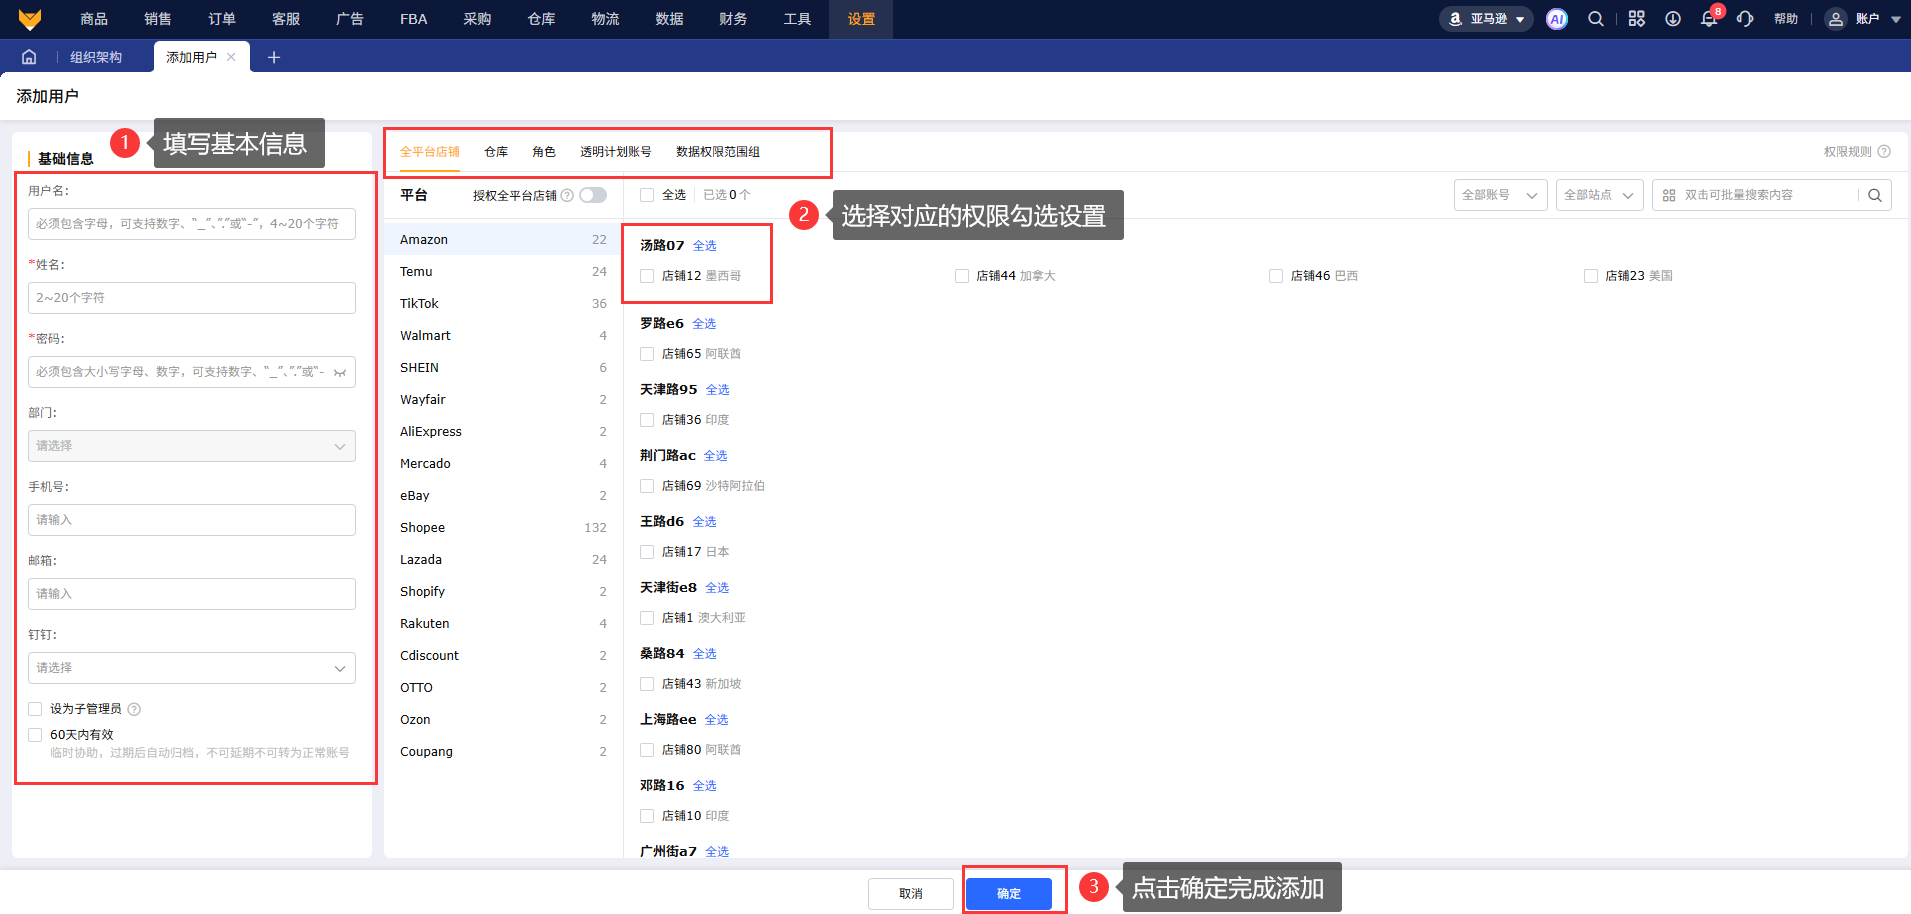Open the 设置 menu

click(861, 19)
